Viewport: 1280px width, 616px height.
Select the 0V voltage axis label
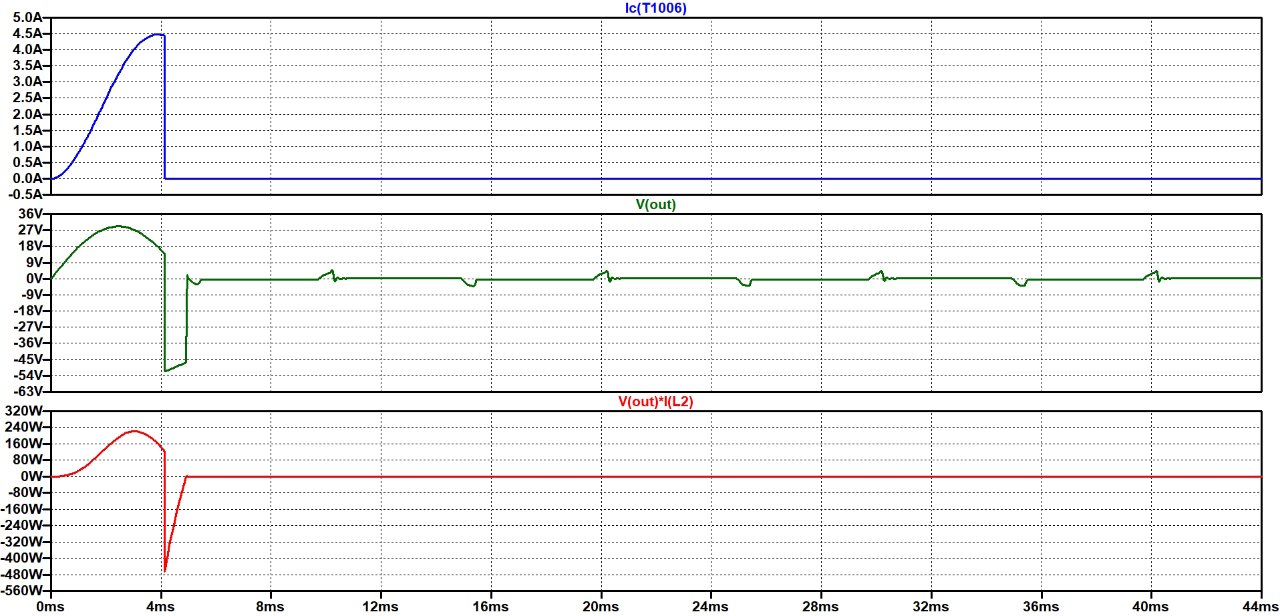(x=36, y=278)
